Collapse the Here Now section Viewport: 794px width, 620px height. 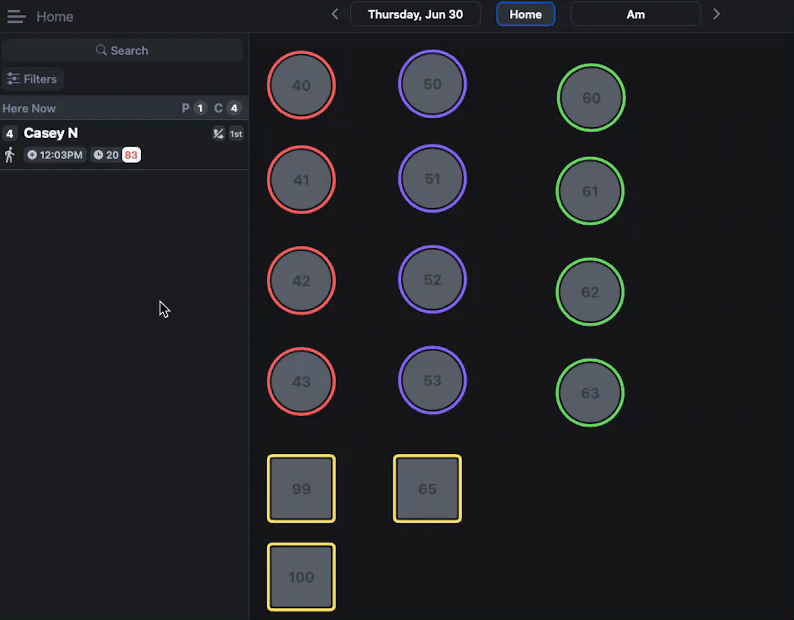pyautogui.click(x=124, y=108)
